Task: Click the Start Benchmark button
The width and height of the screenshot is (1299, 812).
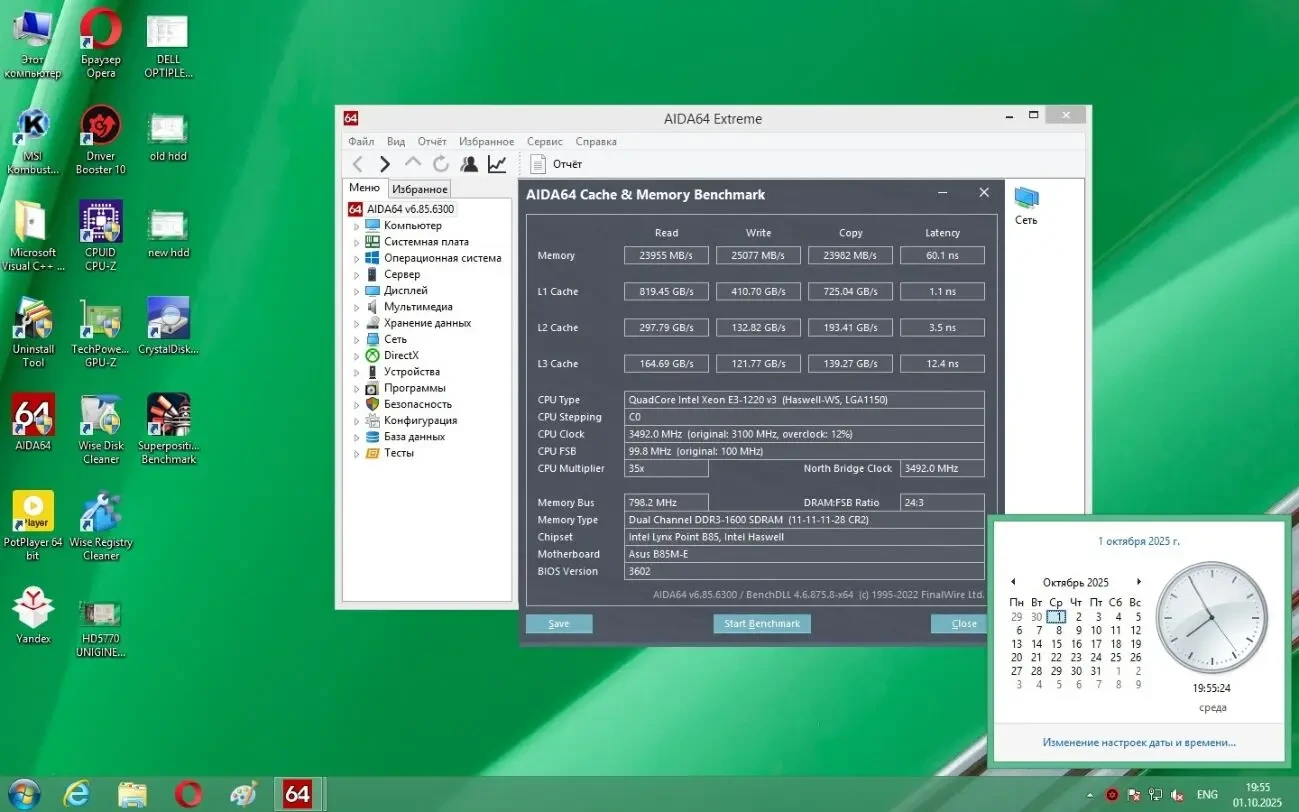Action: click(761, 624)
